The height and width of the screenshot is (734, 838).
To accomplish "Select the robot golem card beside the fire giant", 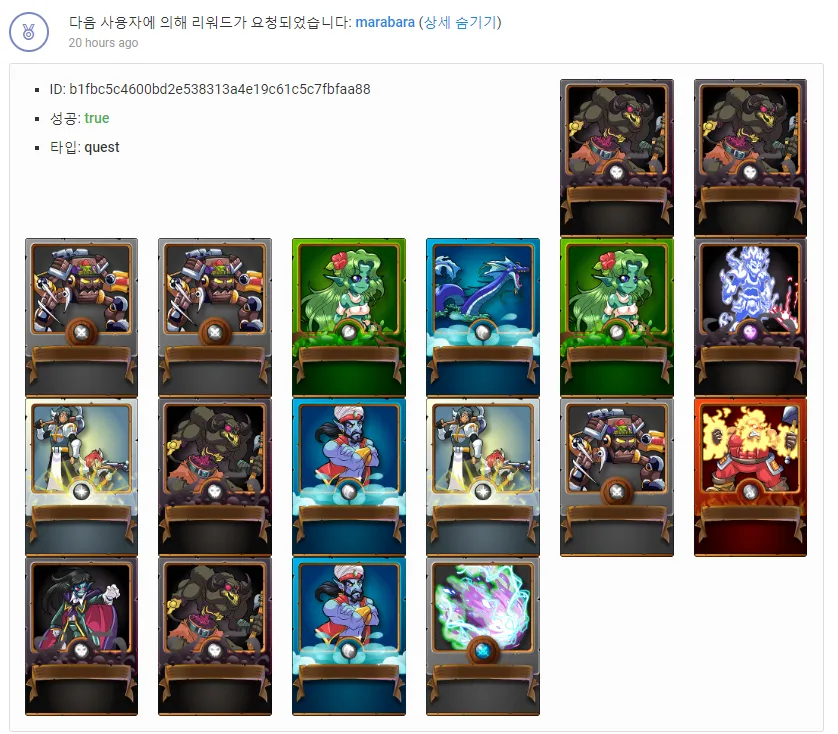I will 617,477.
